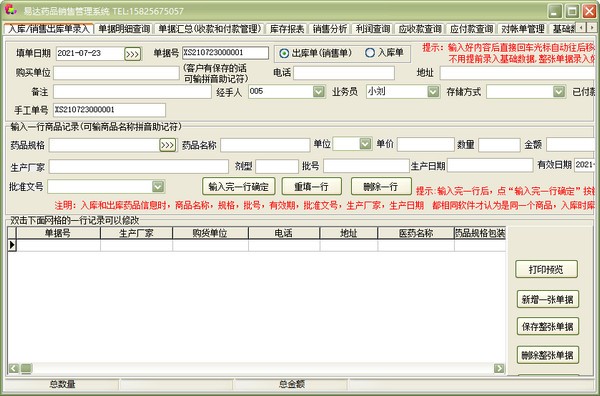The image size is (600, 396).
Task: Click the 地址 input field
Action: [x=518, y=73]
